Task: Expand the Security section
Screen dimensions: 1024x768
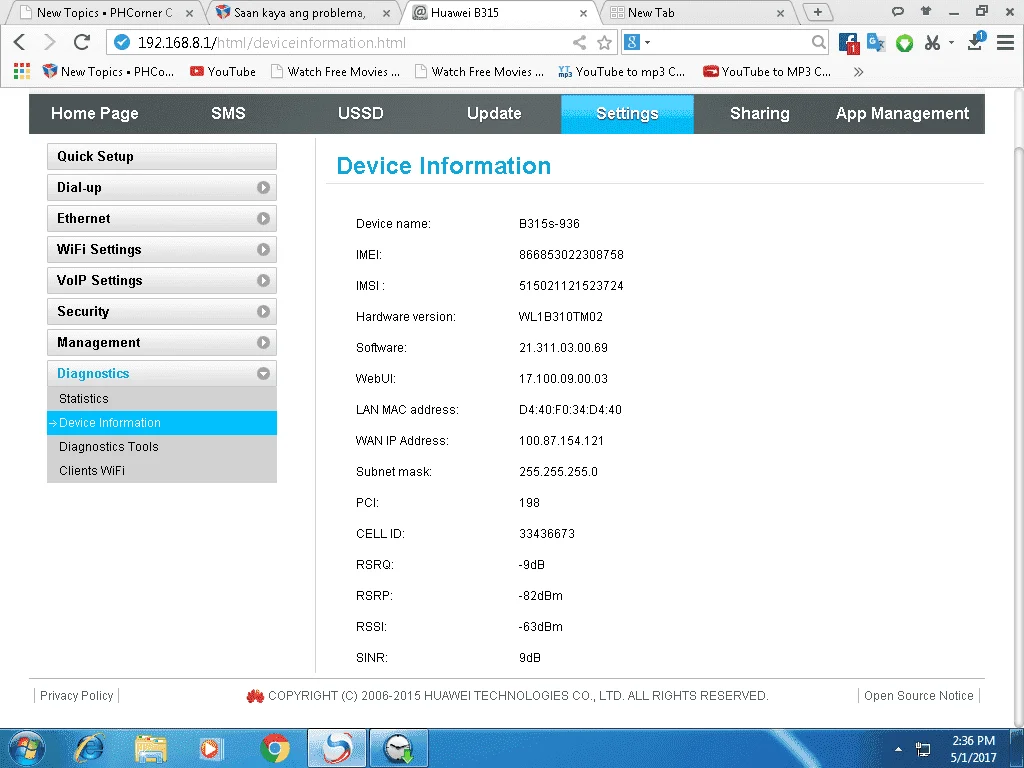Action: [x=162, y=312]
